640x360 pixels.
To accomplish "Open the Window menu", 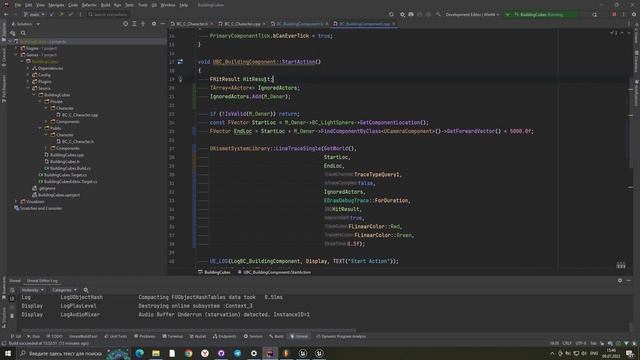I will pyautogui.click(x=168, y=5).
